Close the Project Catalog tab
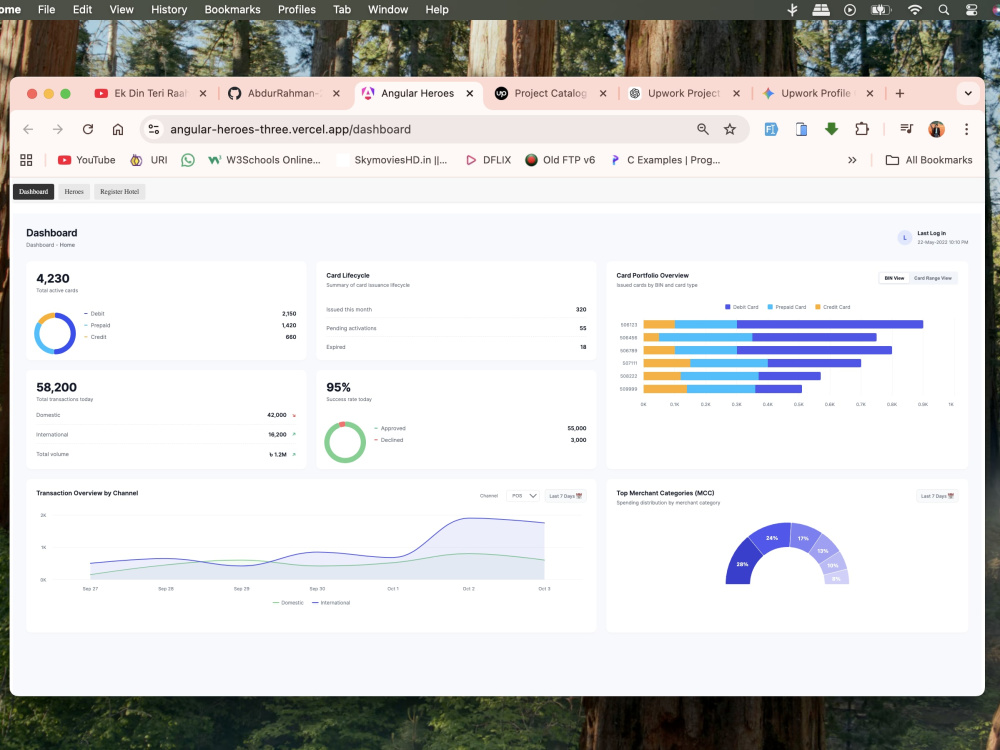The height and width of the screenshot is (750, 1000). (x=603, y=94)
